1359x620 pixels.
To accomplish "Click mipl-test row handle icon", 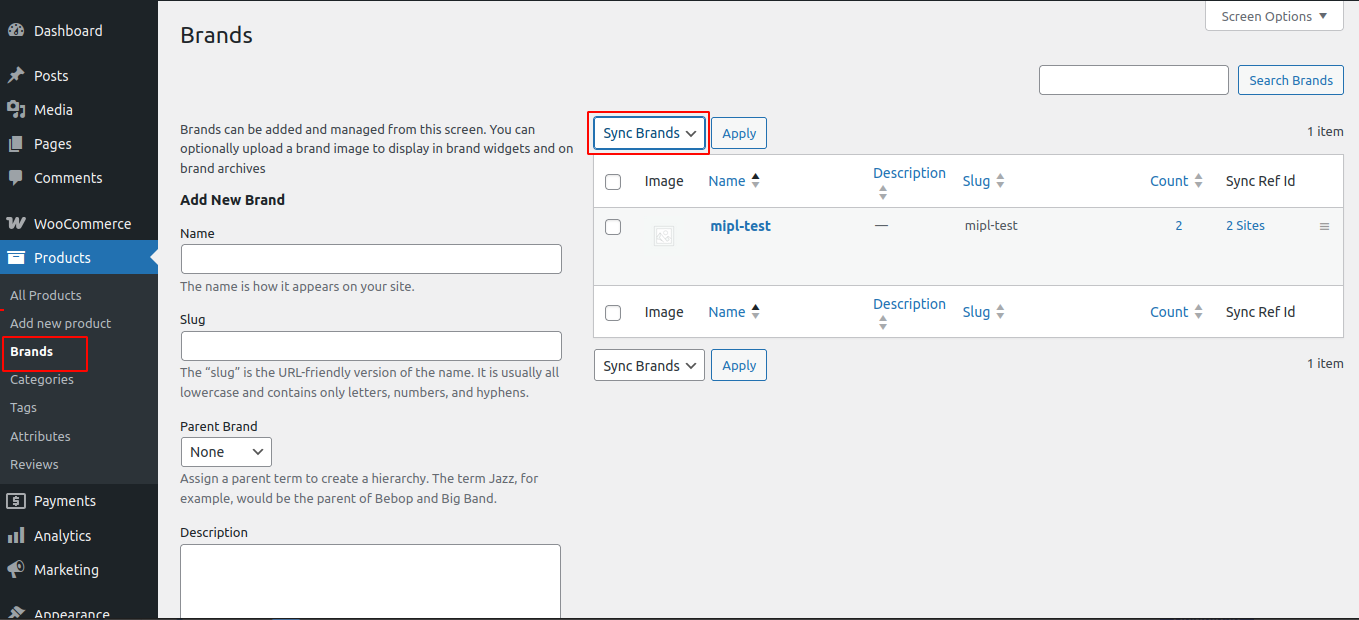I will click(x=1324, y=227).
